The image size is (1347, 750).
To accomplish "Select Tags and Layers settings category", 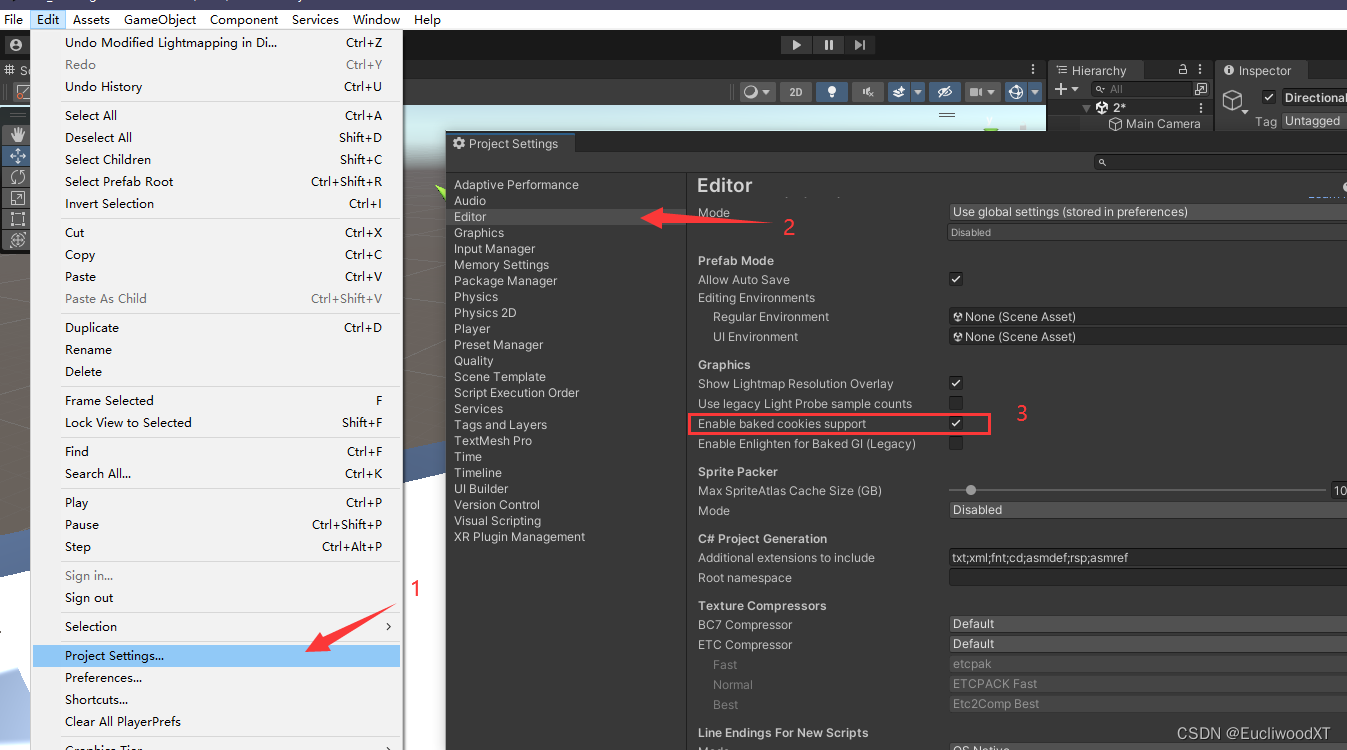I will [500, 424].
